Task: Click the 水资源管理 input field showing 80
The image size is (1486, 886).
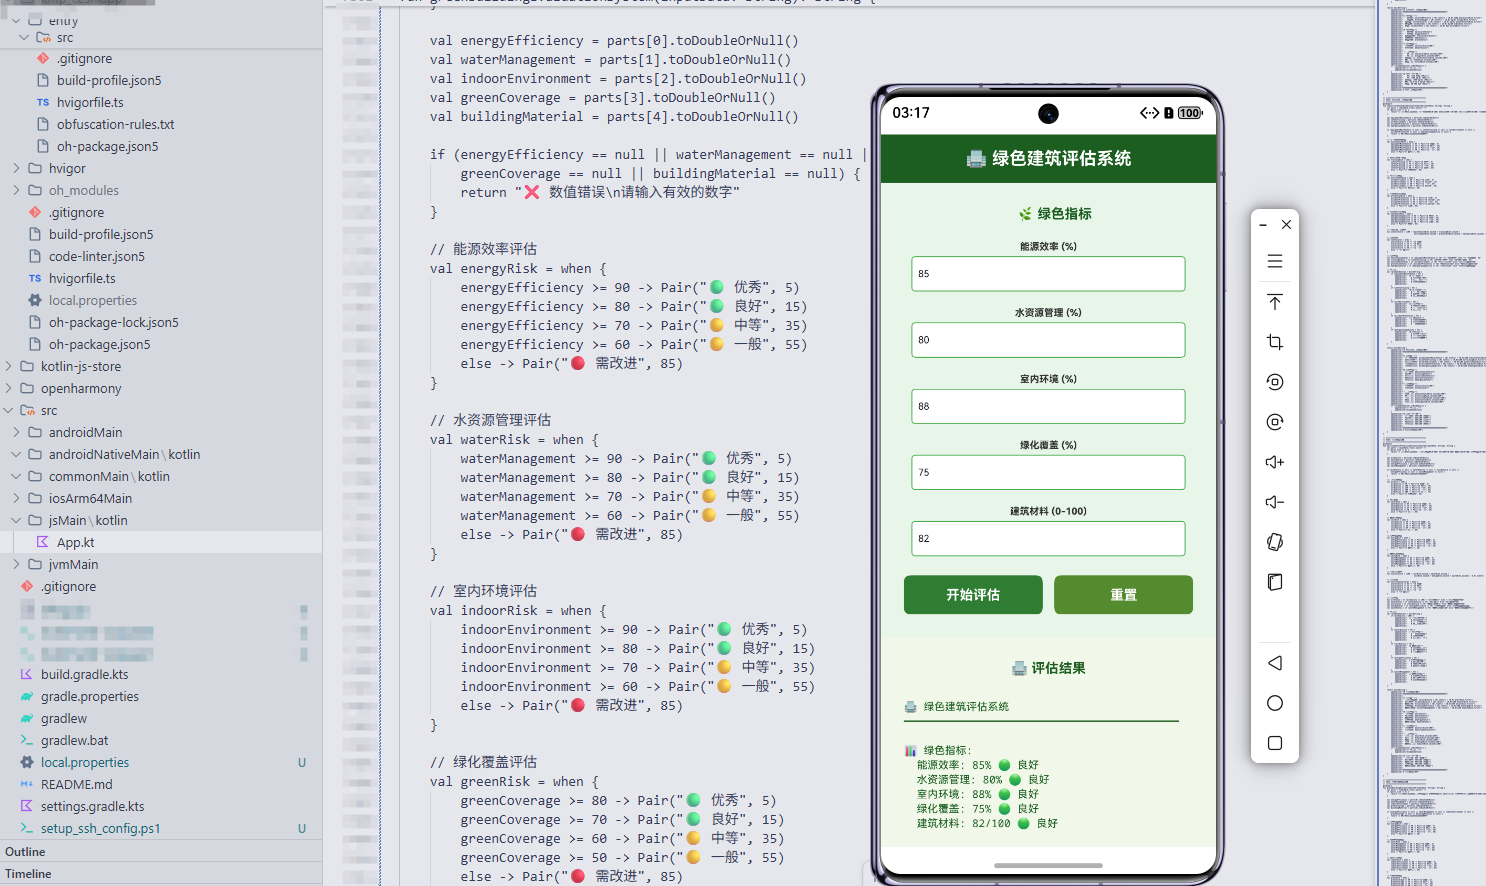Action: [1048, 340]
